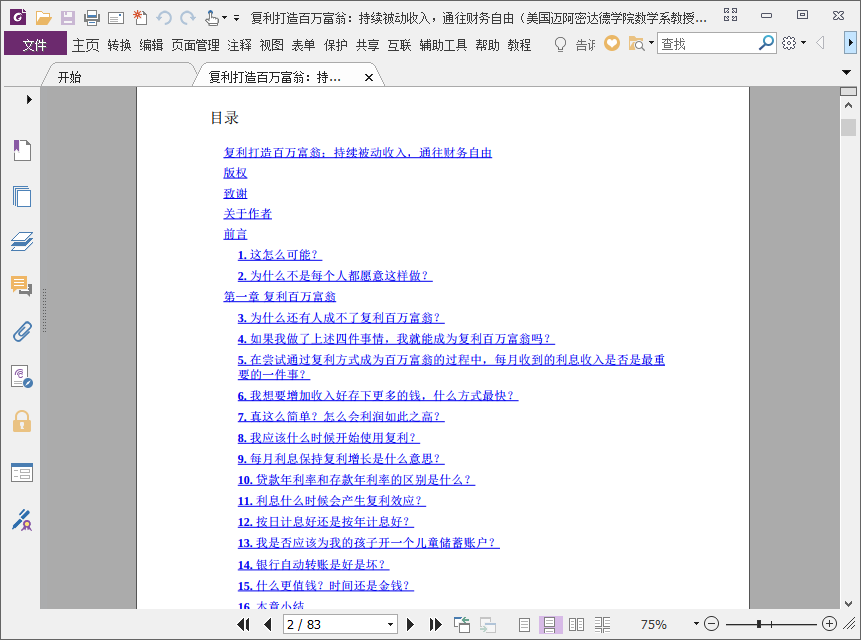This screenshot has height=640, width=861.
Task: Expand the left navigation panel arrow
Action: [29, 99]
